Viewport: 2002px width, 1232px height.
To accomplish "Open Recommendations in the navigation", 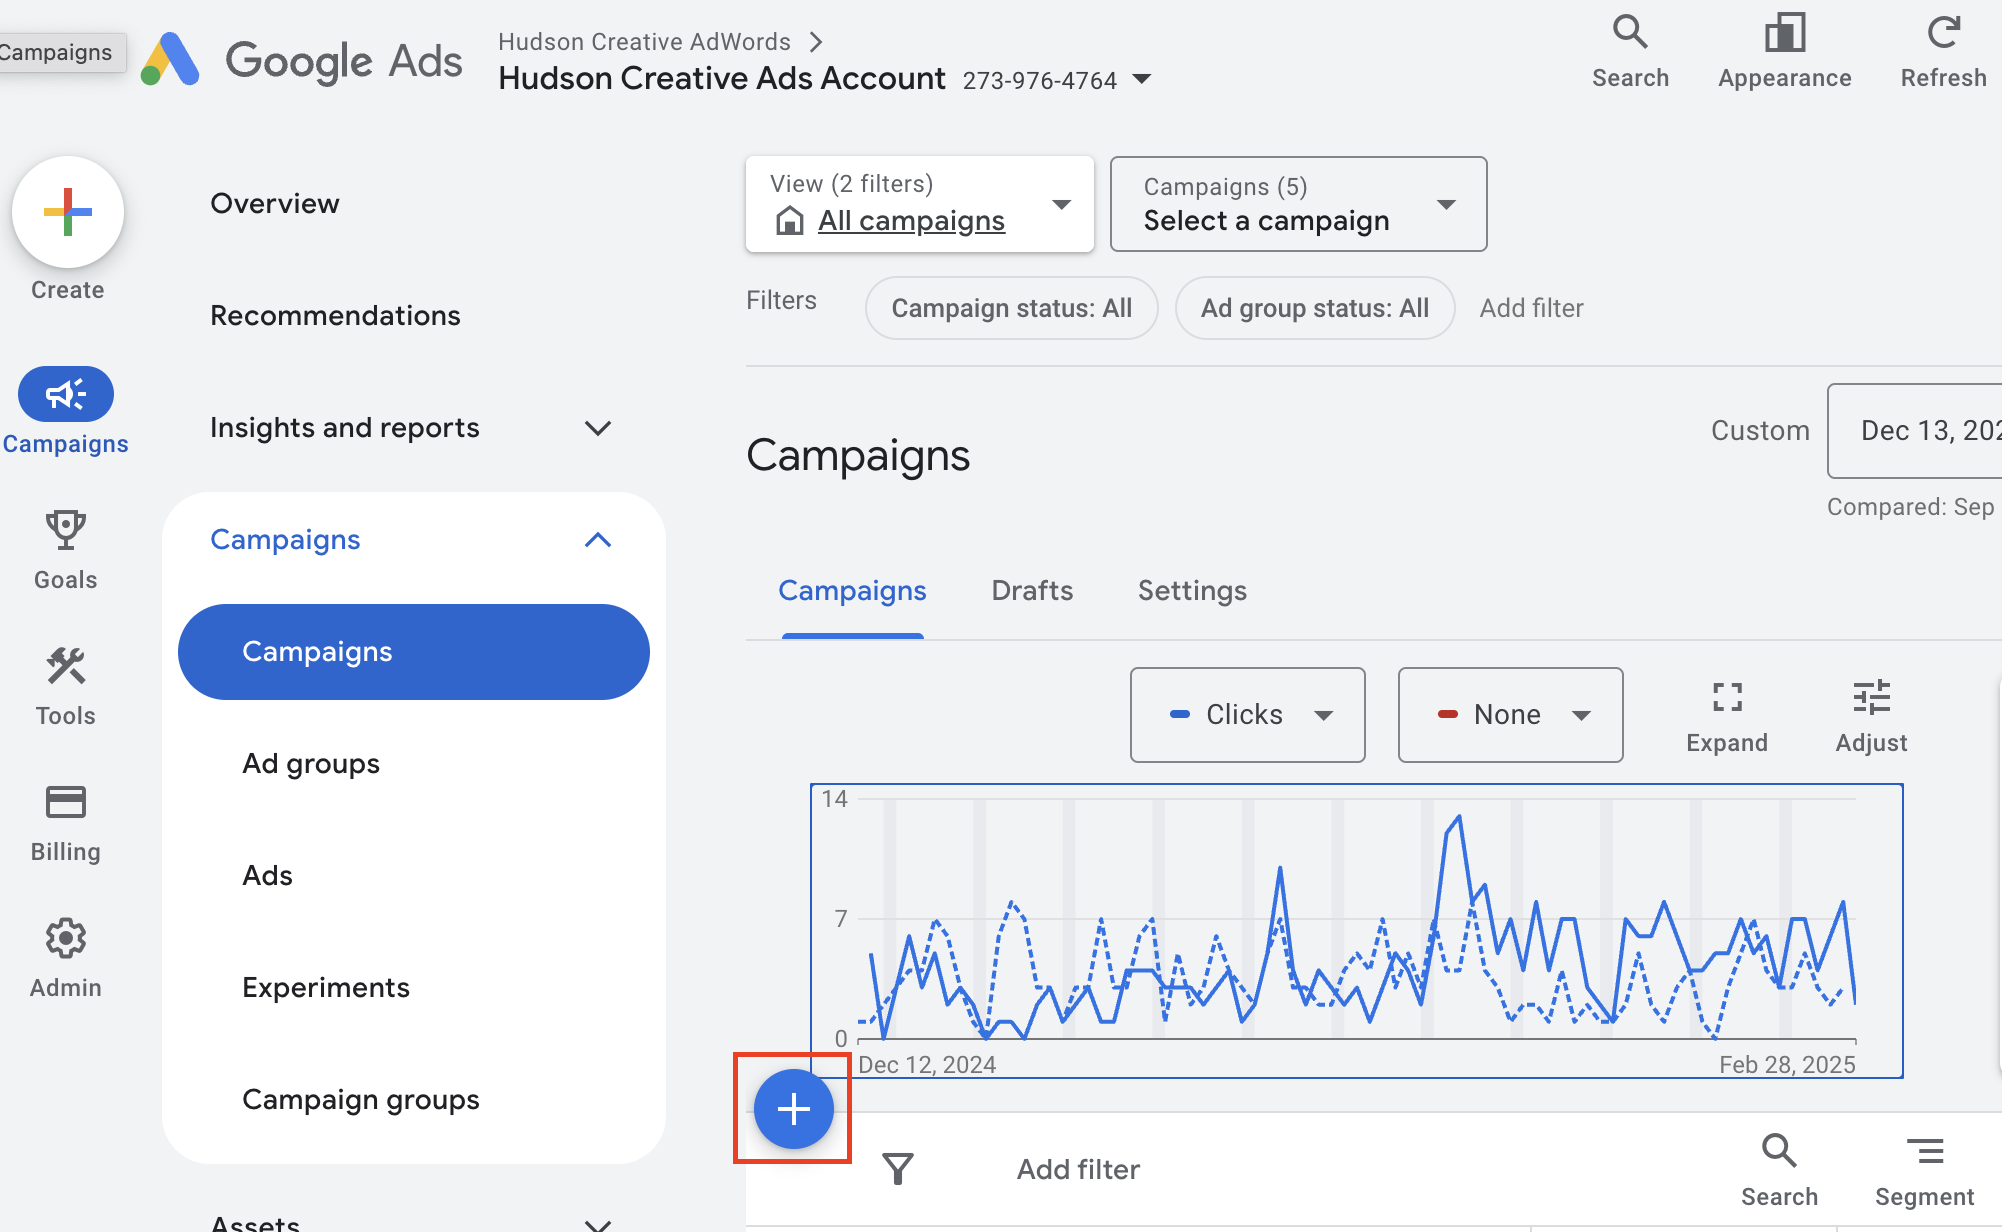I will [x=335, y=316].
